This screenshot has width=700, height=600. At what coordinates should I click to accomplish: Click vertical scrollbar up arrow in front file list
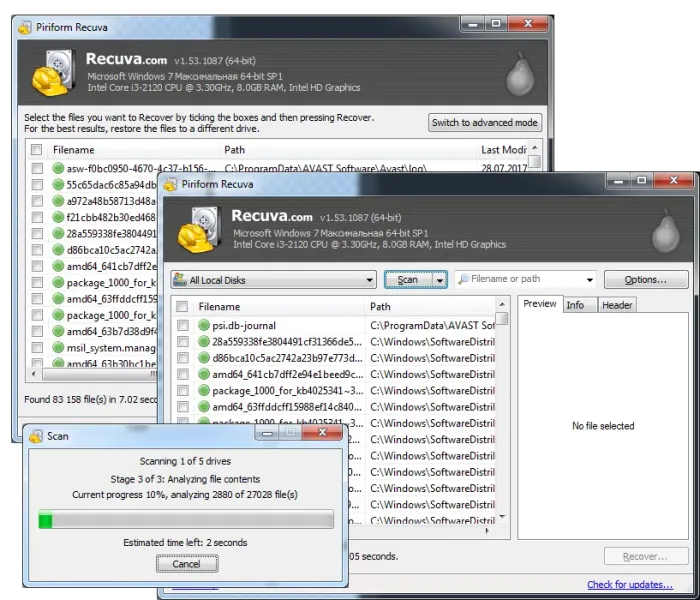point(502,304)
